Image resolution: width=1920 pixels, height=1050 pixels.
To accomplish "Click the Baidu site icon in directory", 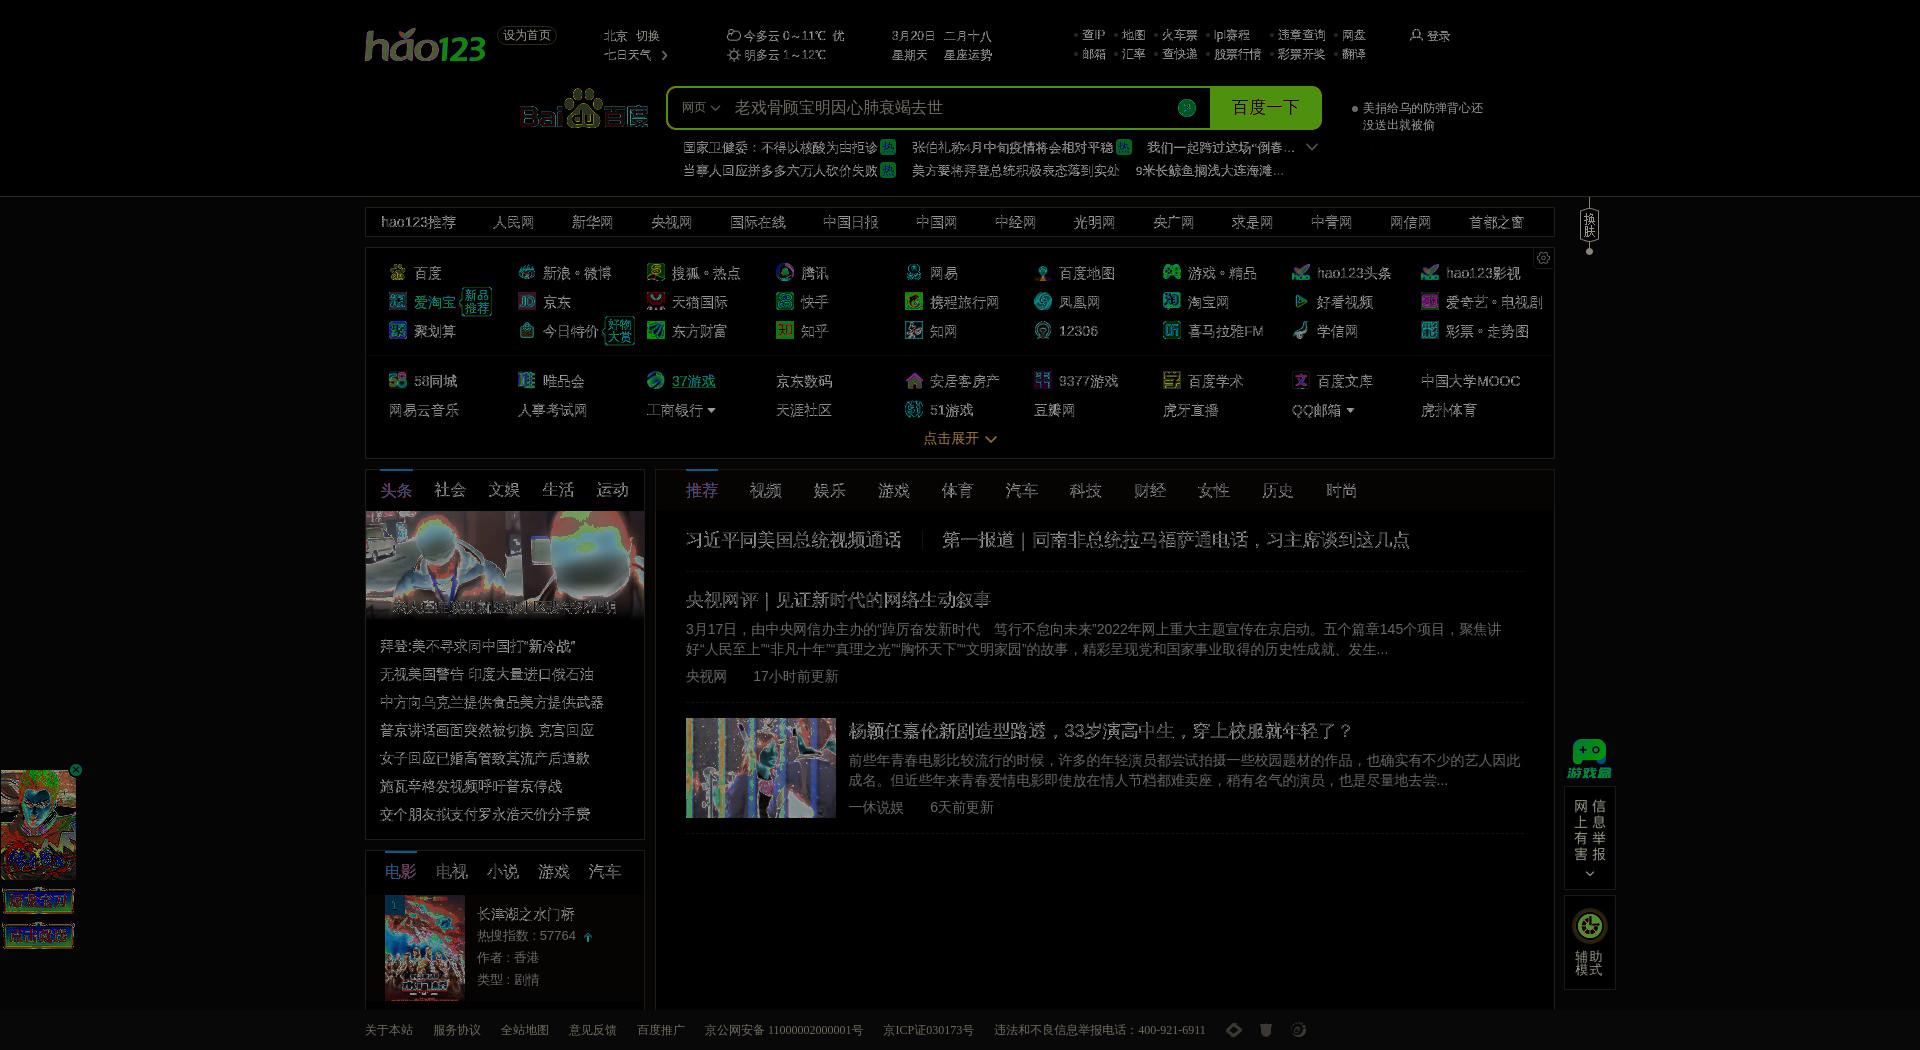I will pos(397,272).
